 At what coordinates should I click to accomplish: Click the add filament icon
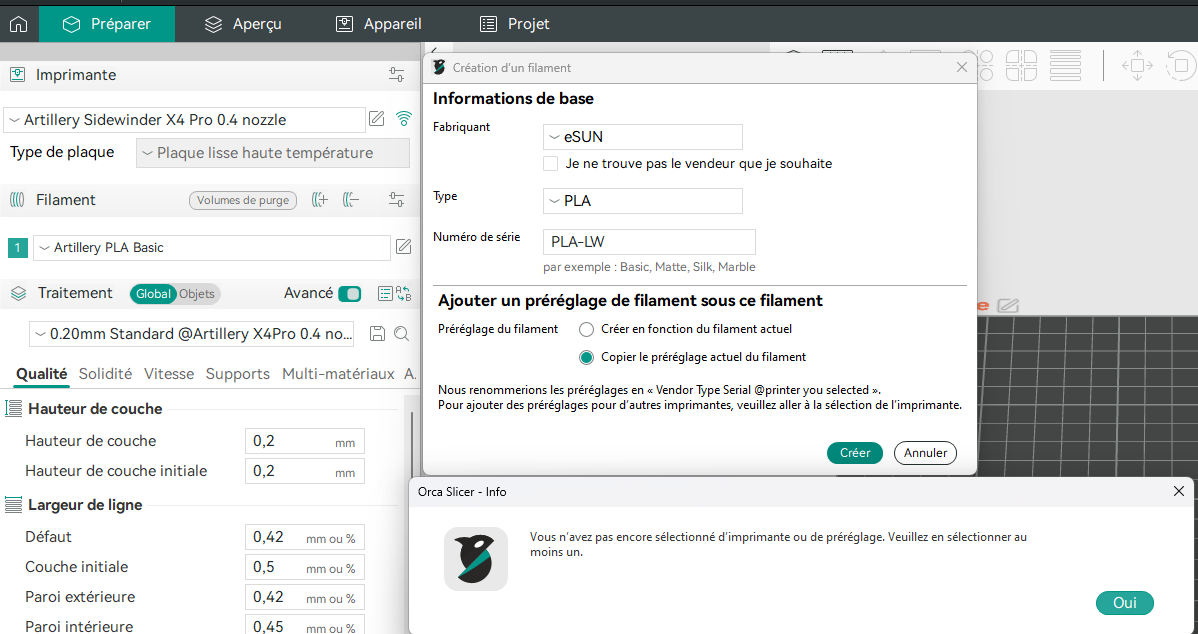(319, 200)
